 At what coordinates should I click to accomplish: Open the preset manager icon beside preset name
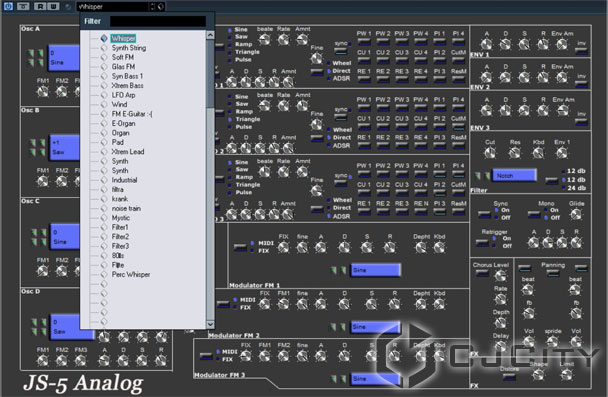[161, 6]
